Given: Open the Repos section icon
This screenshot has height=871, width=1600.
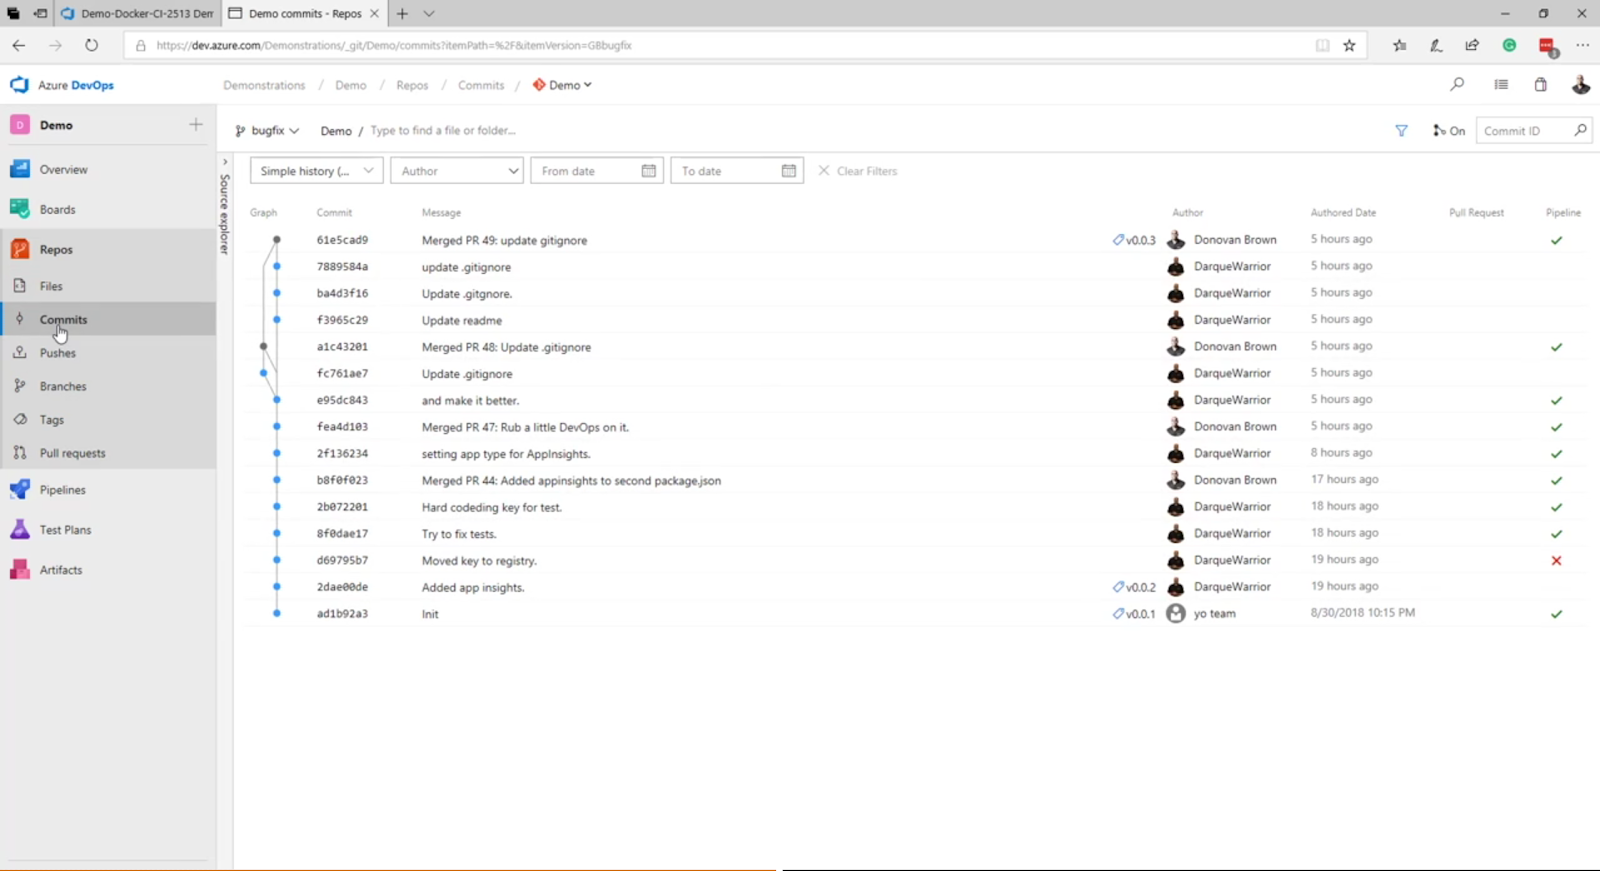Looking at the screenshot, I should (x=19, y=249).
